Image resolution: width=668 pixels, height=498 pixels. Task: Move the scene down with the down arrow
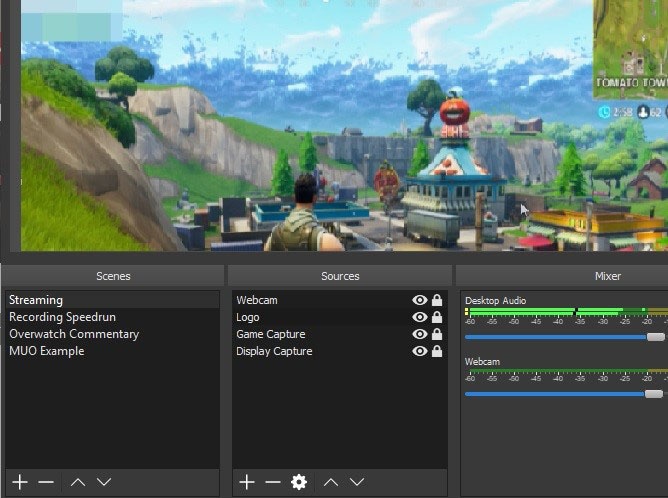104,482
